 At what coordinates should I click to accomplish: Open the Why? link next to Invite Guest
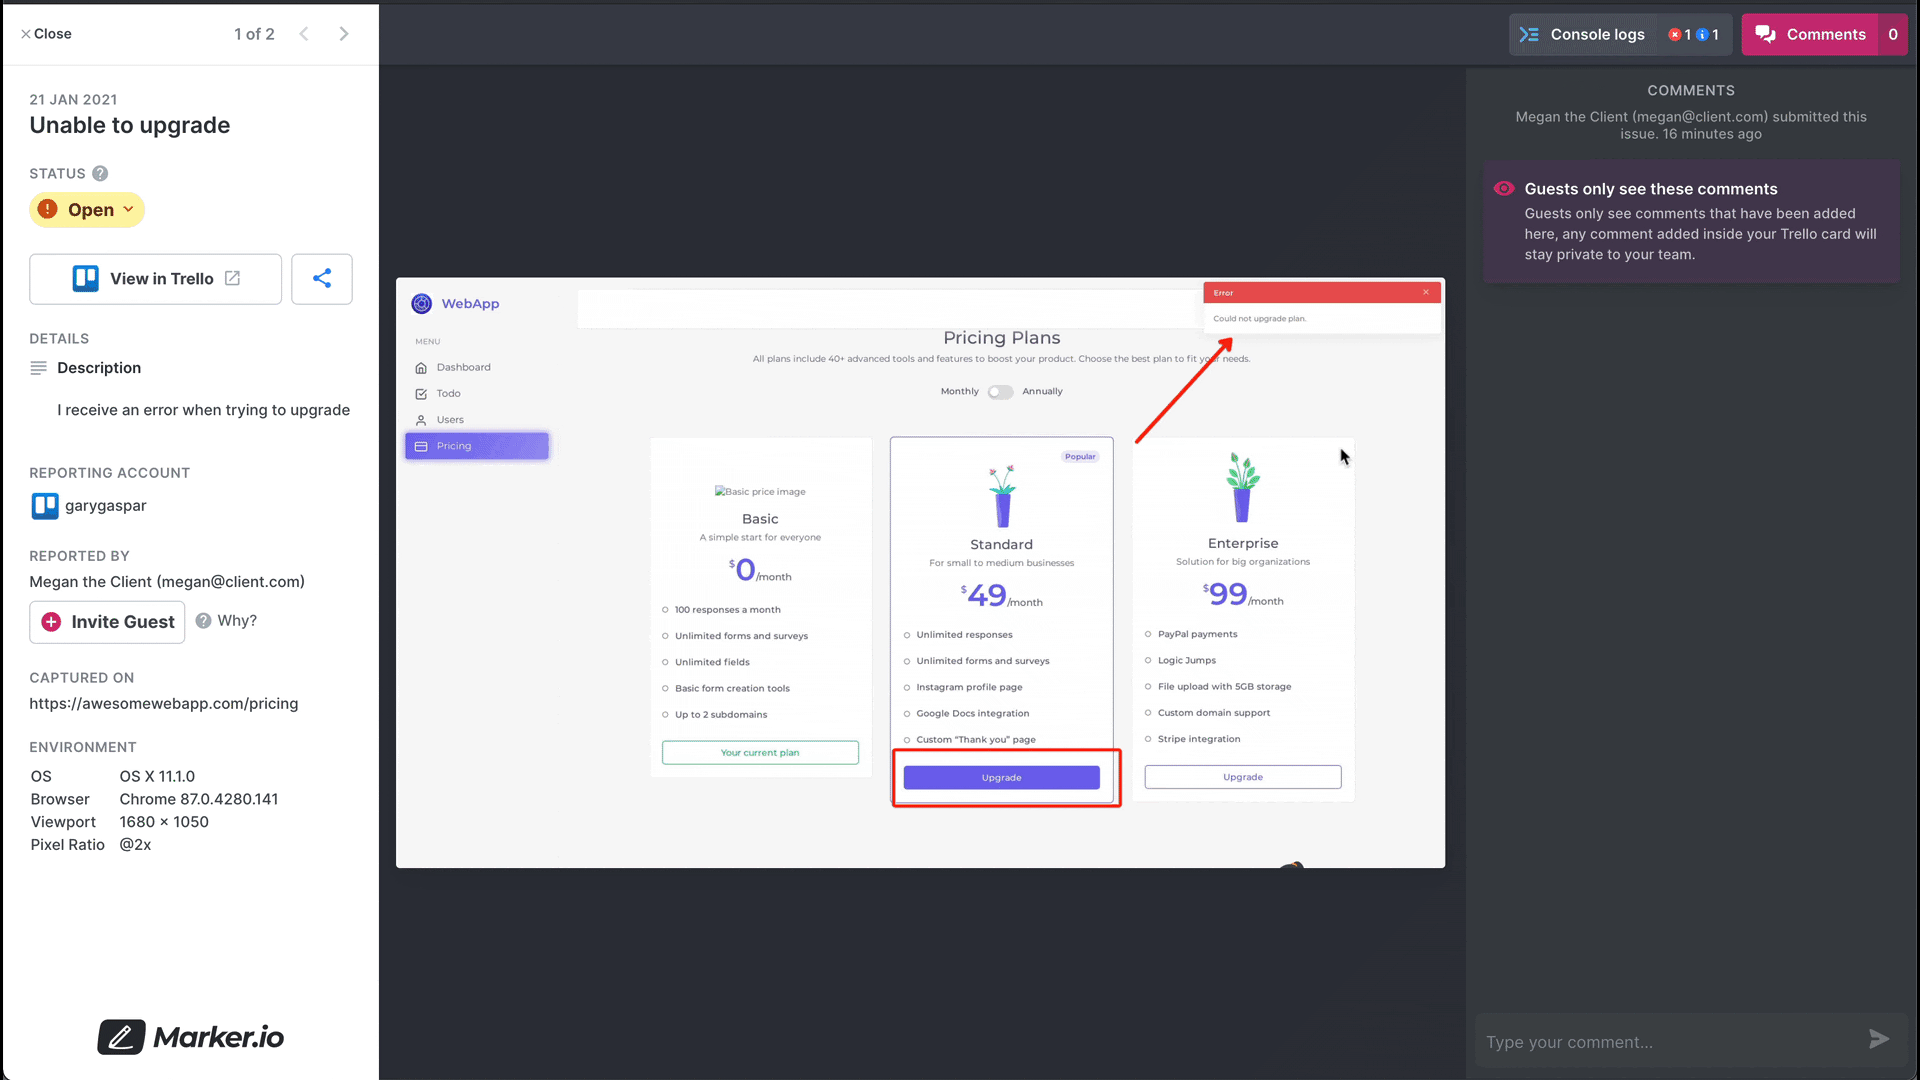click(x=226, y=620)
